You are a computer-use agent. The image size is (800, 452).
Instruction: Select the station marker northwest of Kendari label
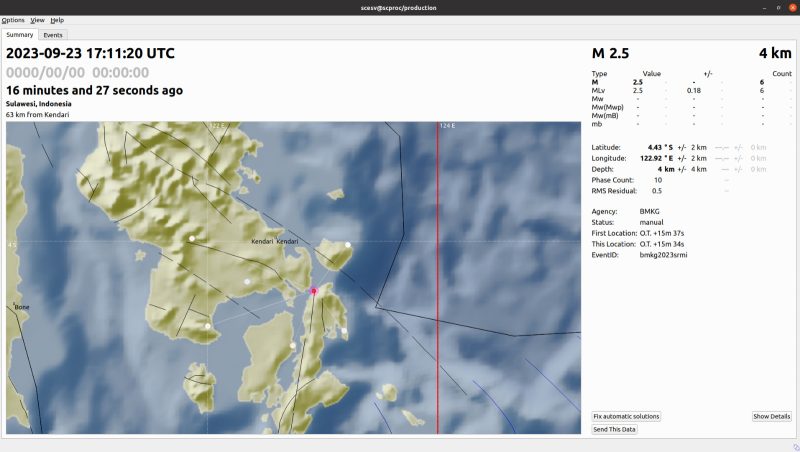point(192,238)
